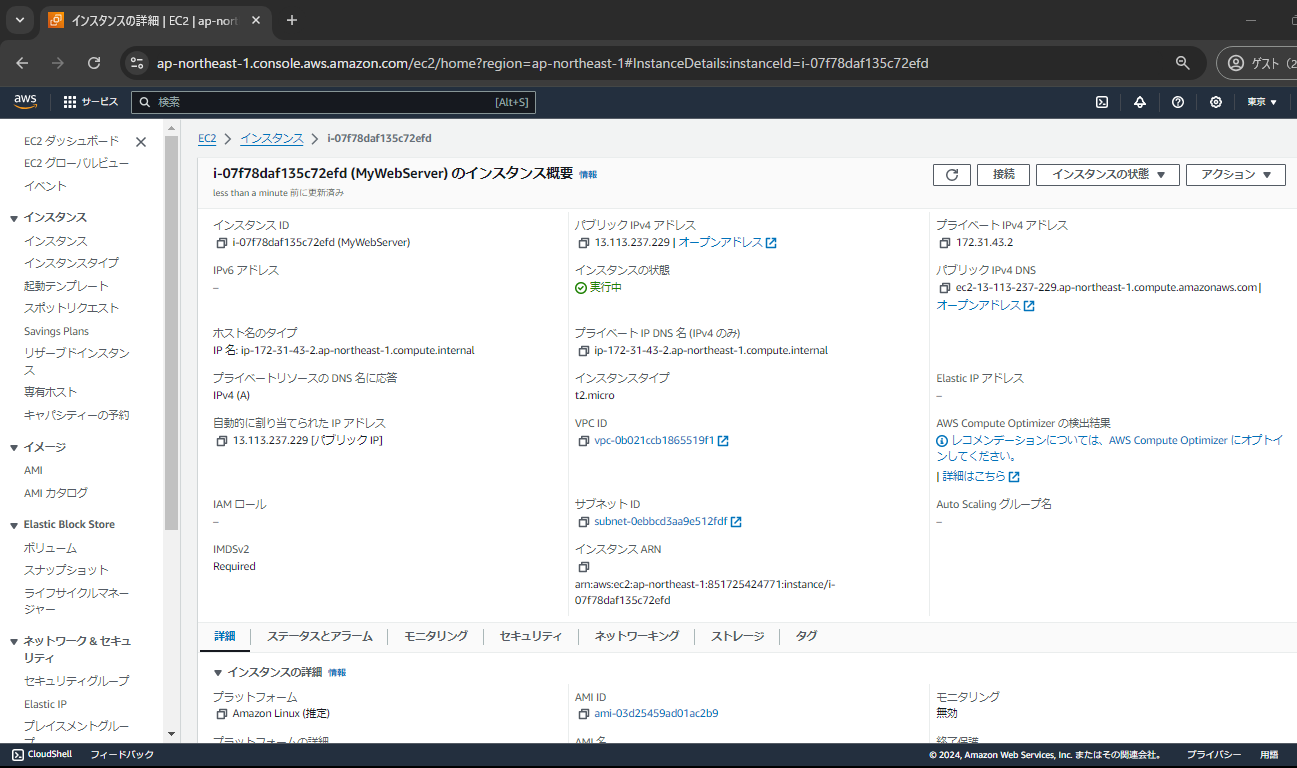Click フィードバック in the footer
Viewport: 1297px width, 768px height.
point(122,755)
